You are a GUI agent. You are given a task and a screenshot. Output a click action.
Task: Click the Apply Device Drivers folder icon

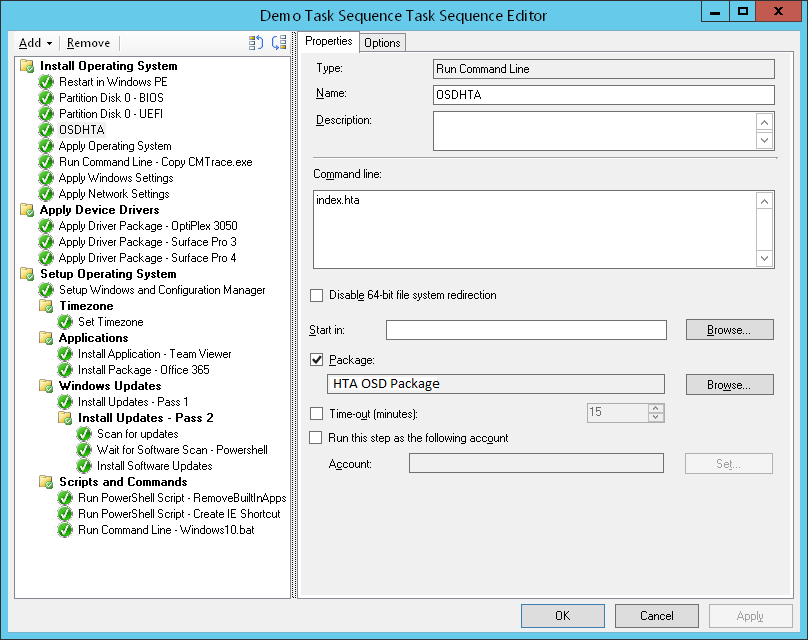click(27, 210)
